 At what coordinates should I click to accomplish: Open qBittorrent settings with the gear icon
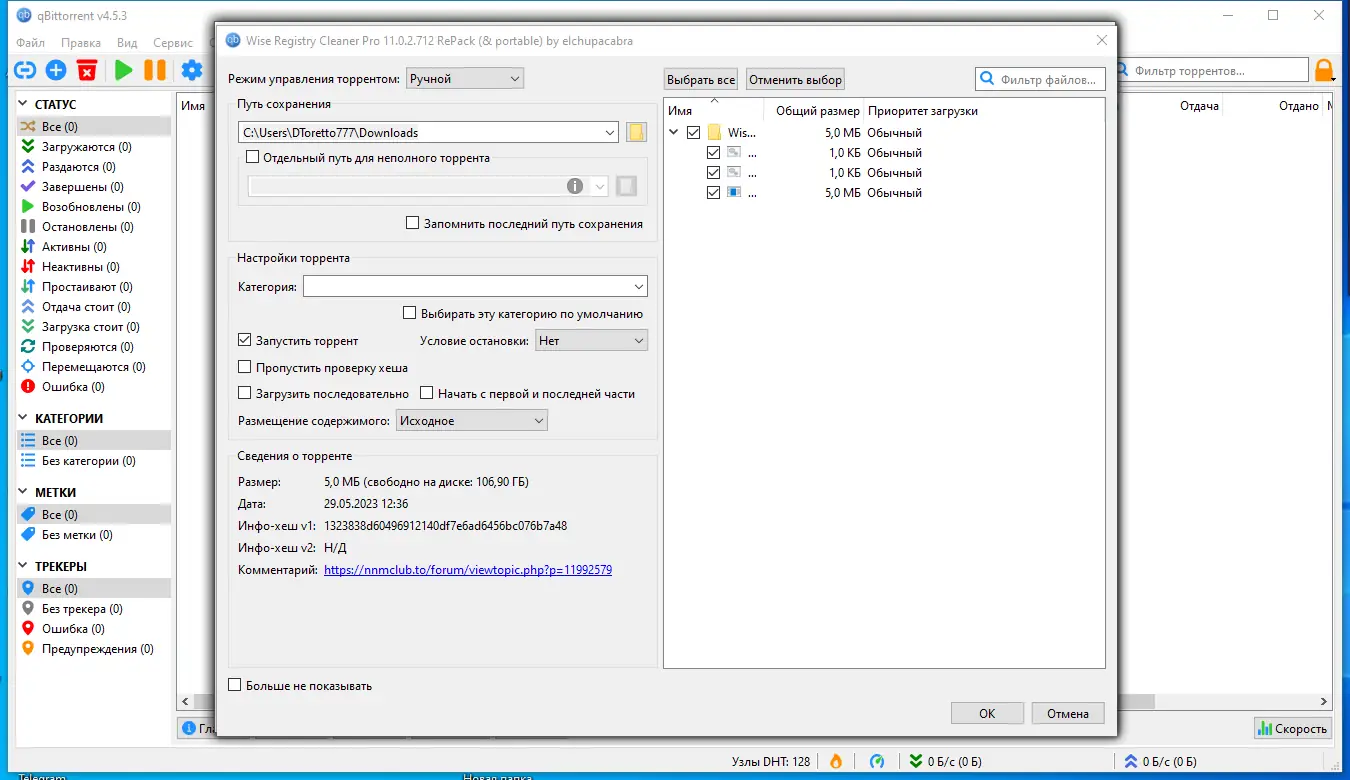[x=191, y=70]
